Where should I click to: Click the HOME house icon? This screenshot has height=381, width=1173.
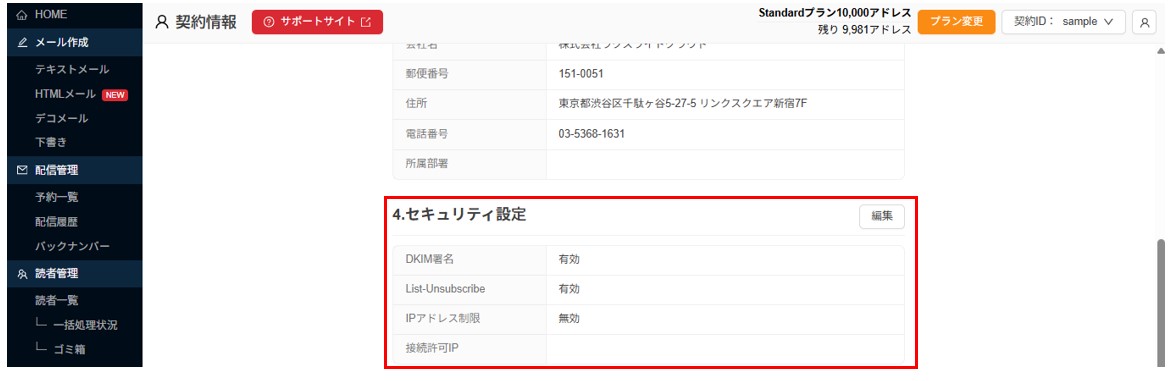point(21,14)
